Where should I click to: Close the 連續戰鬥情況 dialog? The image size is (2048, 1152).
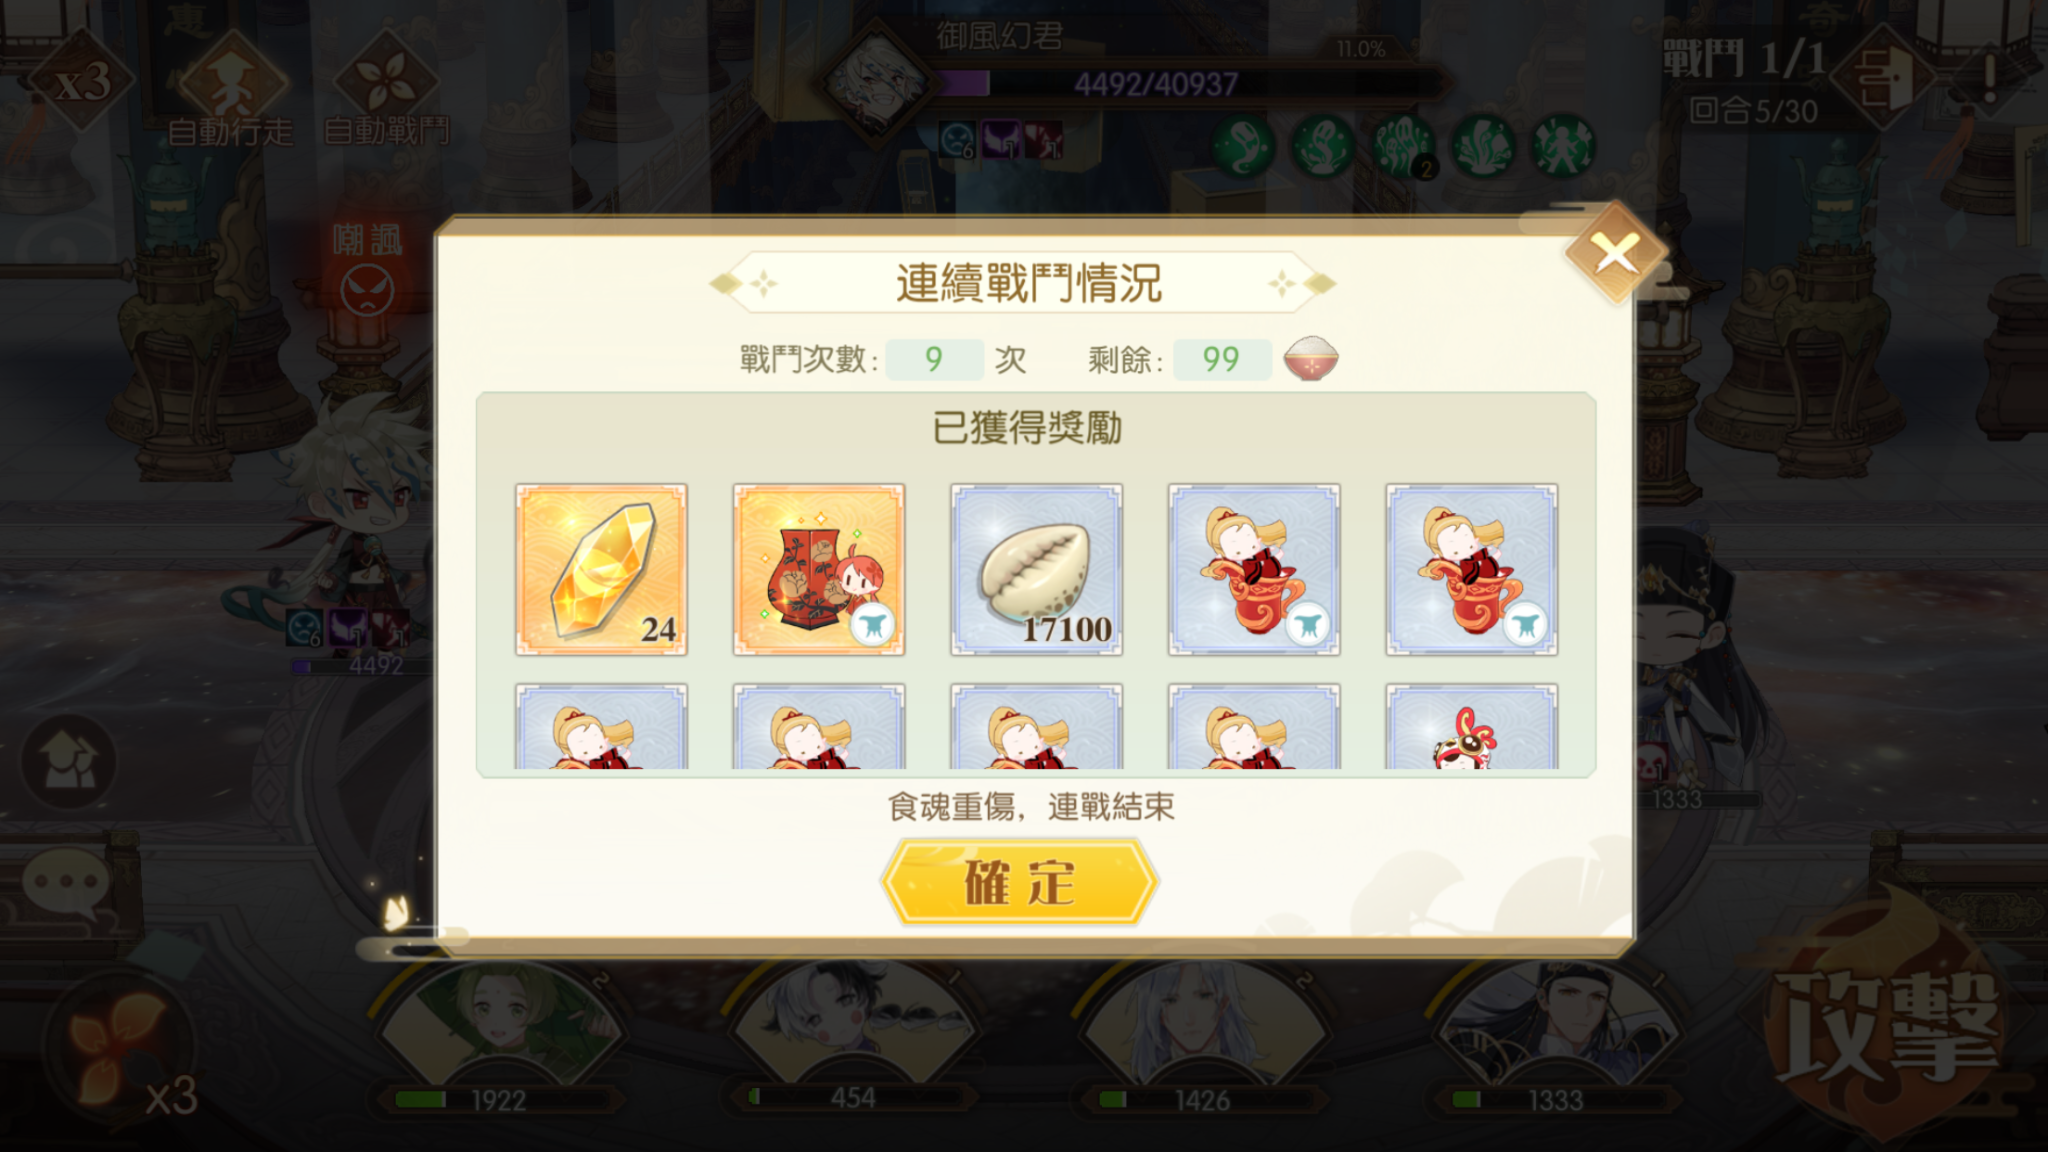tap(1616, 253)
